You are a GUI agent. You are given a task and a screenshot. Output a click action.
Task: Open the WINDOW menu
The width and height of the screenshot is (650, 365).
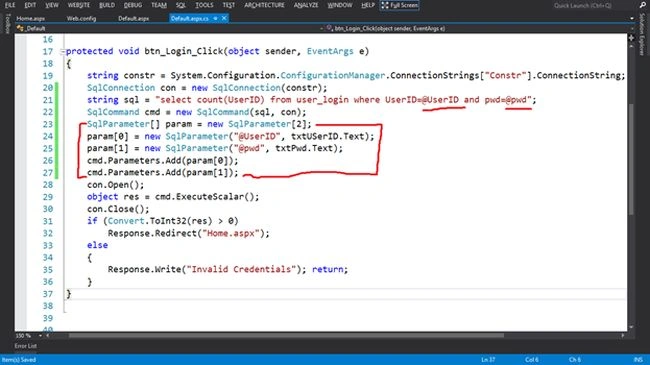(x=340, y=5)
